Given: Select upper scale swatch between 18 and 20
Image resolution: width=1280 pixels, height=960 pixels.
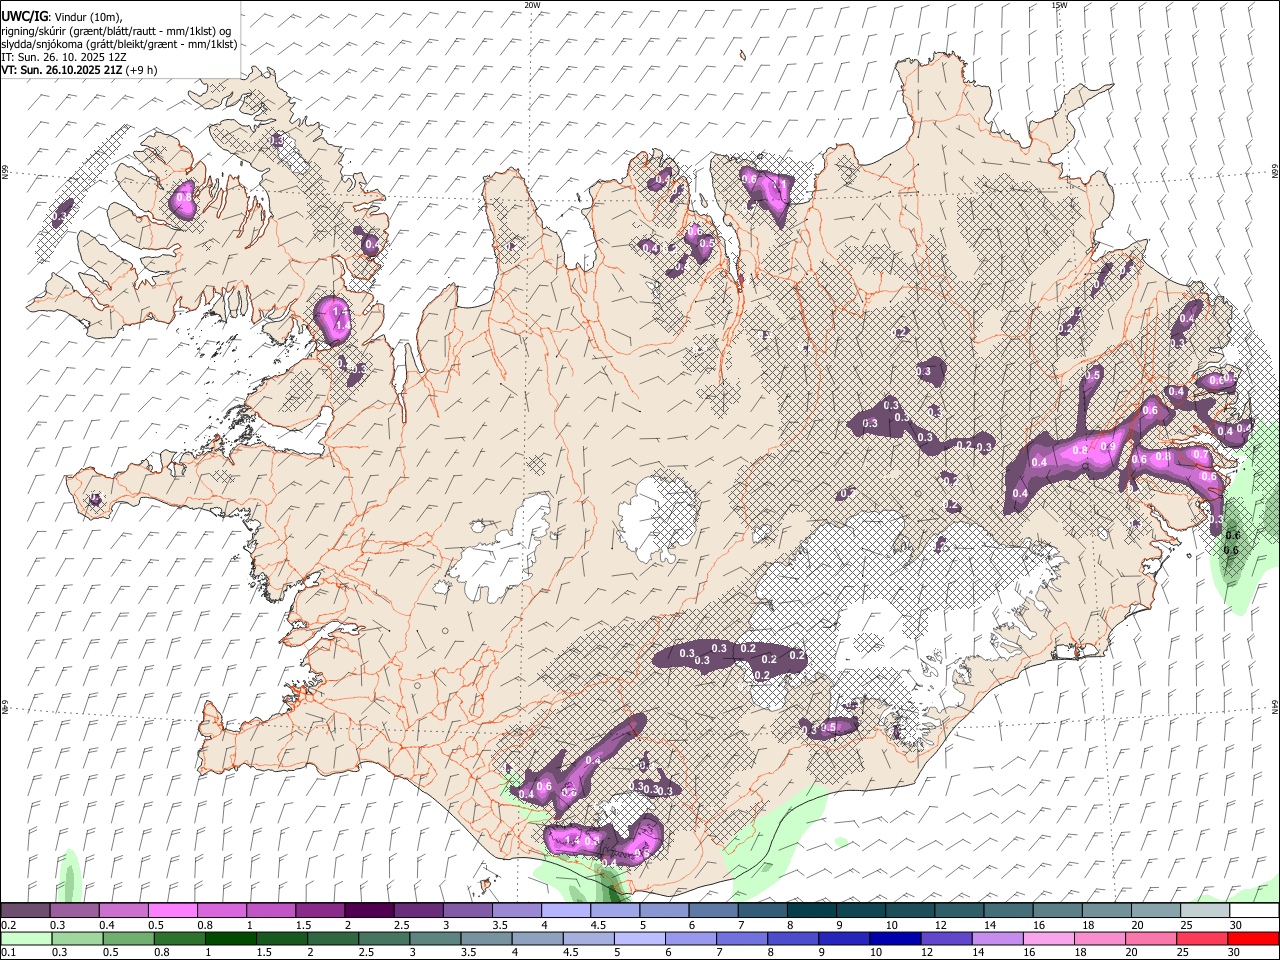Looking at the screenshot, I should coord(1106,911).
